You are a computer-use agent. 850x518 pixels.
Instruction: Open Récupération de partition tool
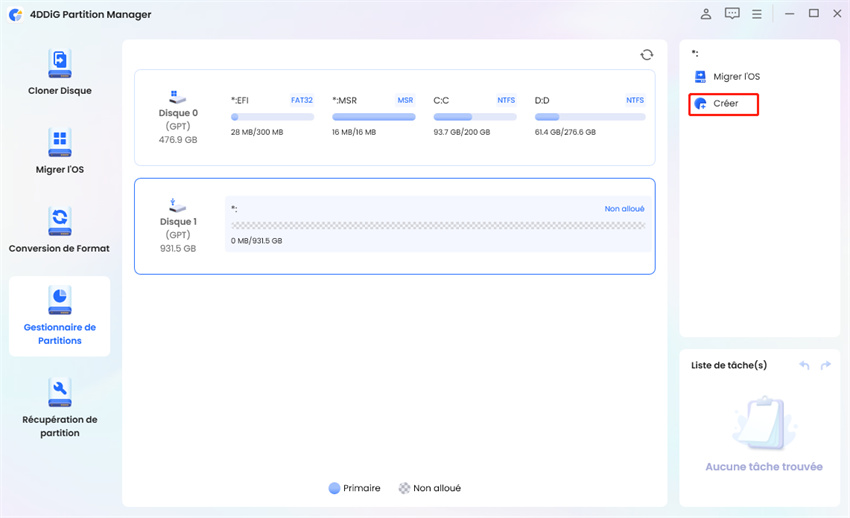(x=60, y=407)
